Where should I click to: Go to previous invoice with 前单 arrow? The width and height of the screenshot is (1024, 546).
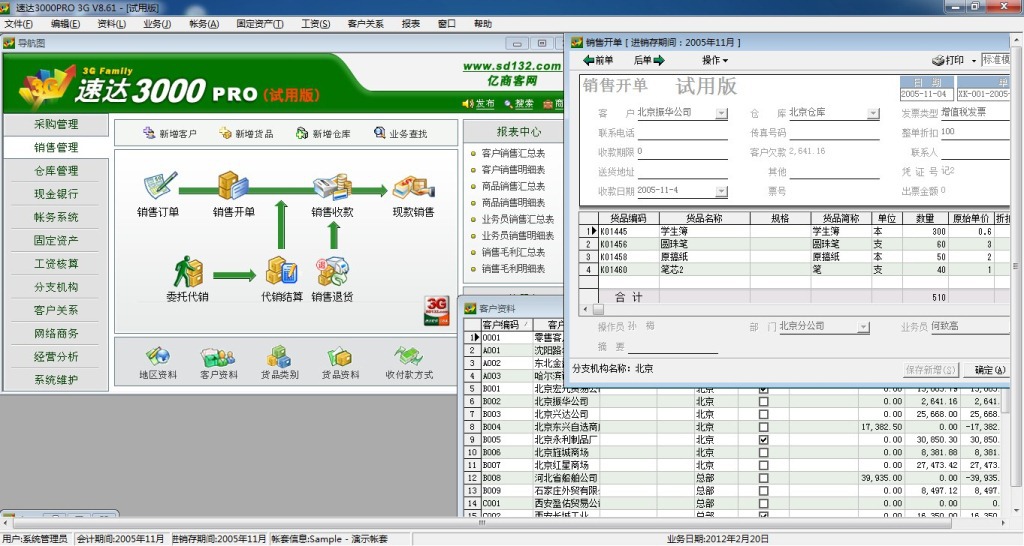(598, 60)
